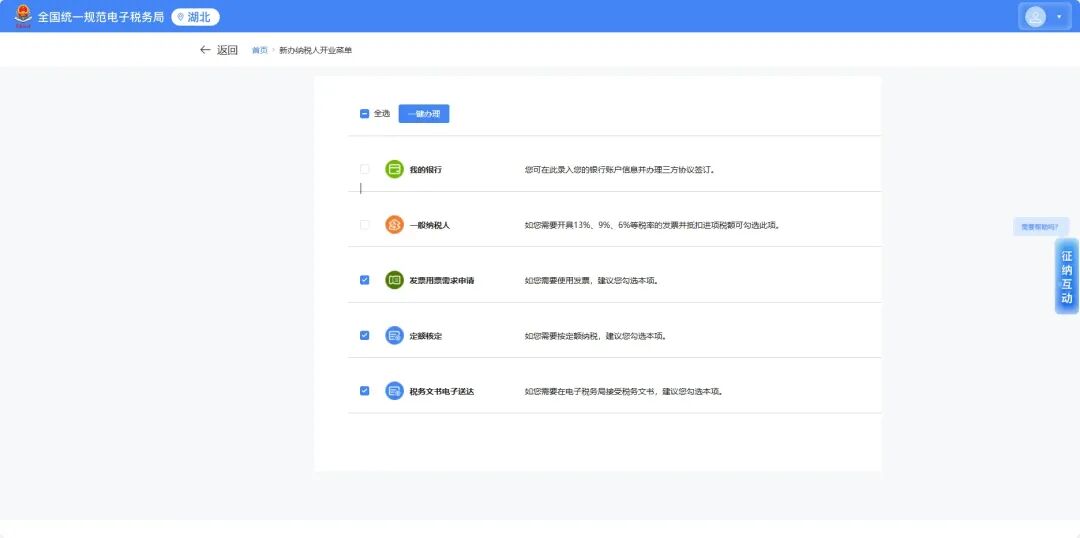This screenshot has height=538, width=1080.
Task: Click description about 在电子税务局接受税务文书
Action: (625, 392)
